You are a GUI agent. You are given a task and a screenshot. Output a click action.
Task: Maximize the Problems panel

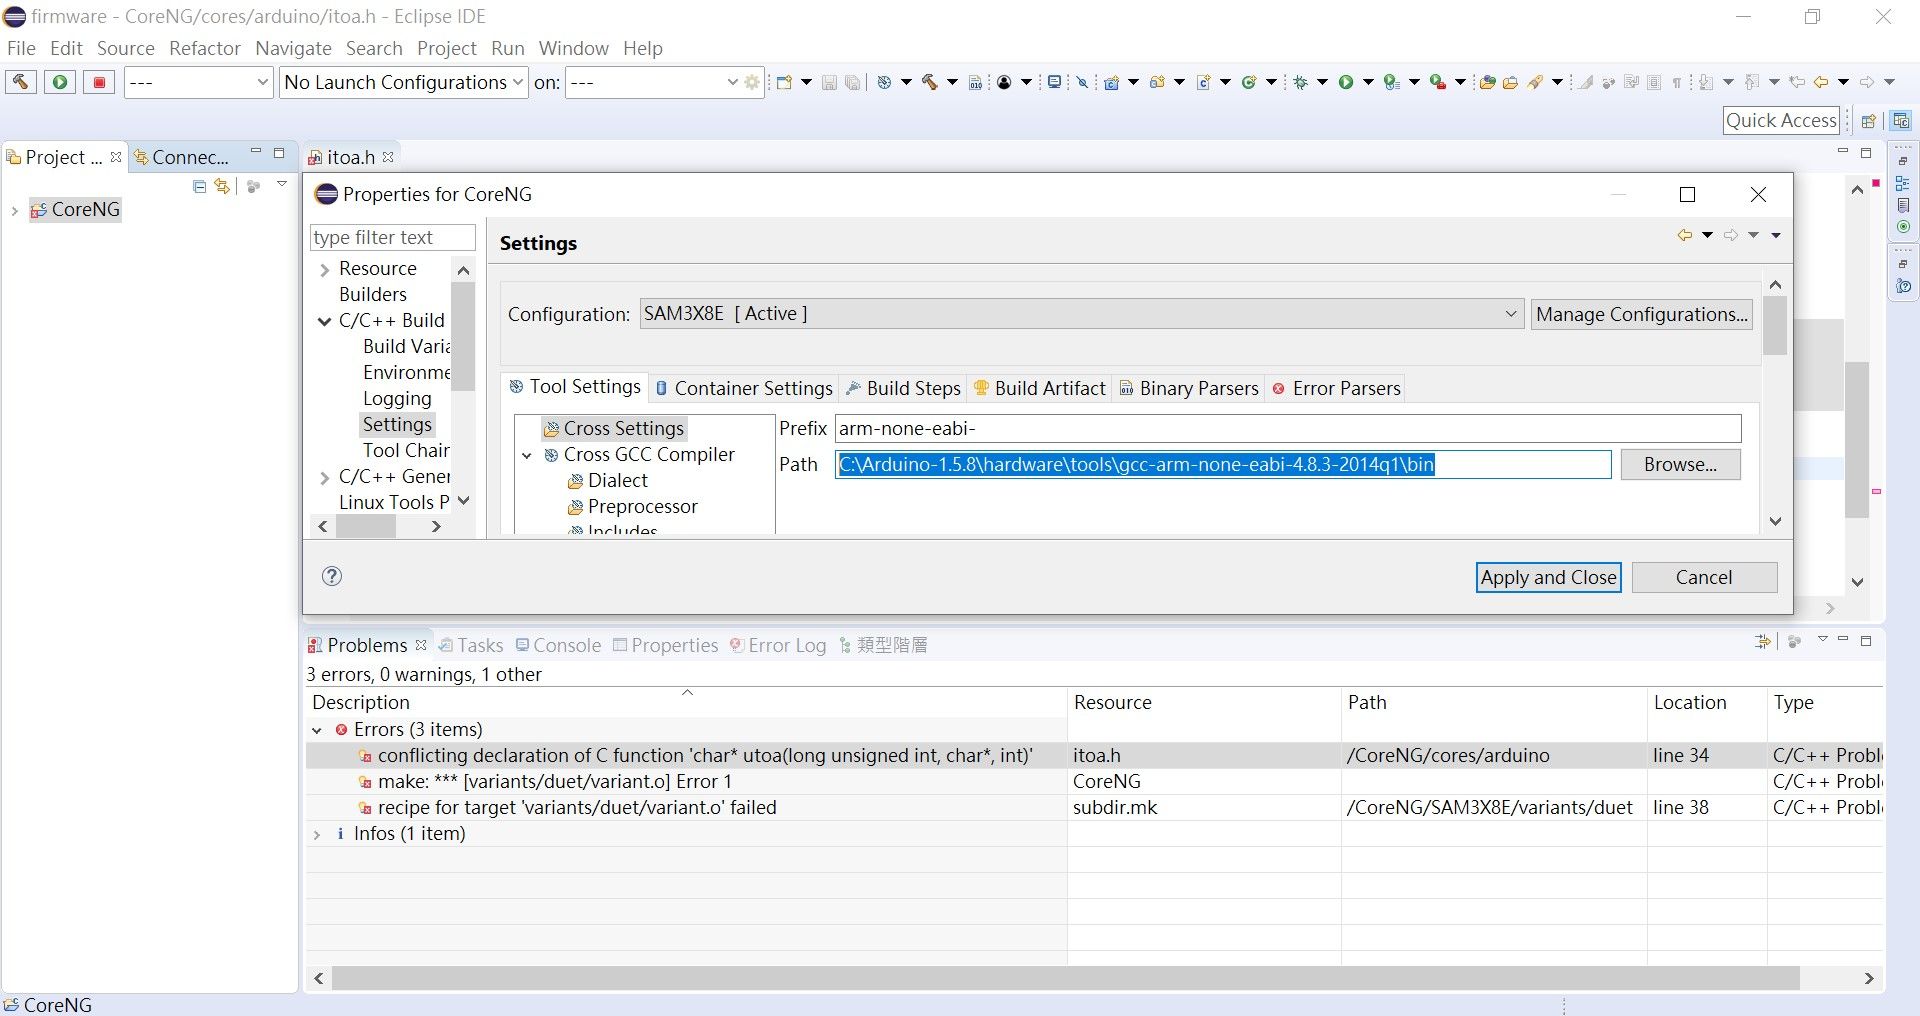tap(1866, 641)
